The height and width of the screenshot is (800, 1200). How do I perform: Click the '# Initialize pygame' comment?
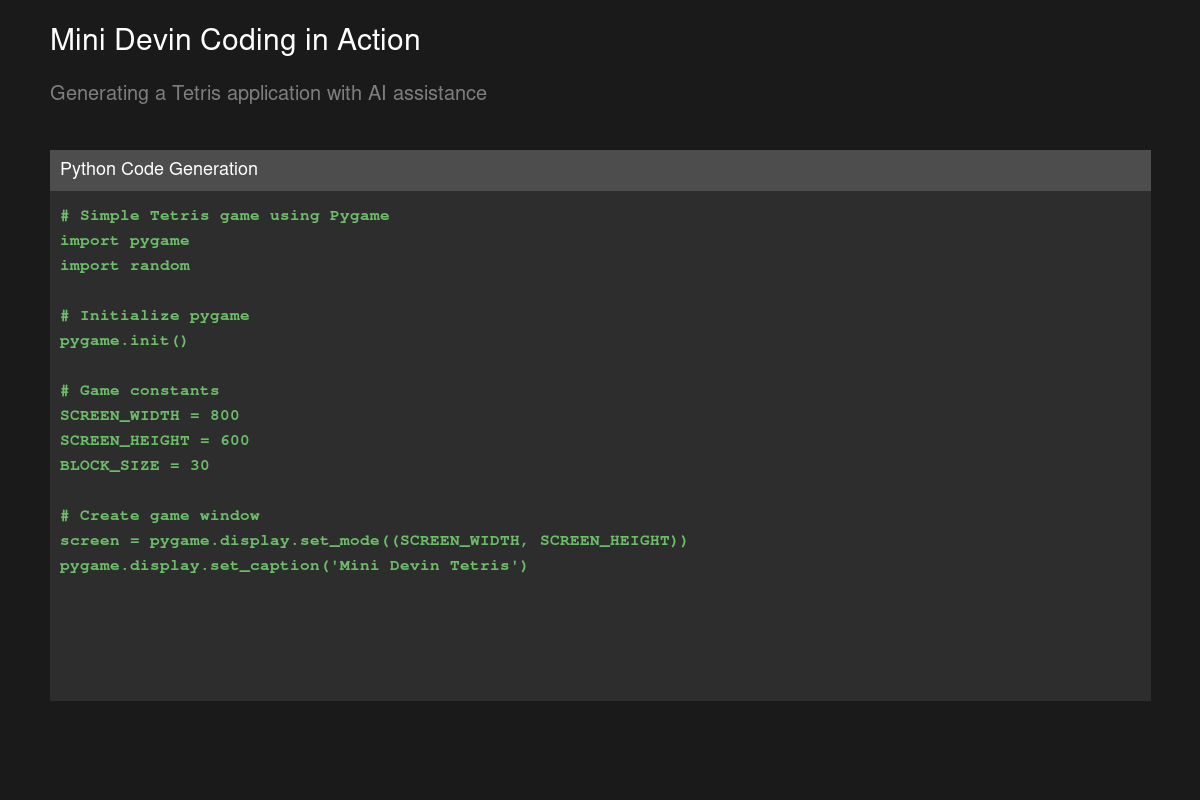(x=155, y=316)
